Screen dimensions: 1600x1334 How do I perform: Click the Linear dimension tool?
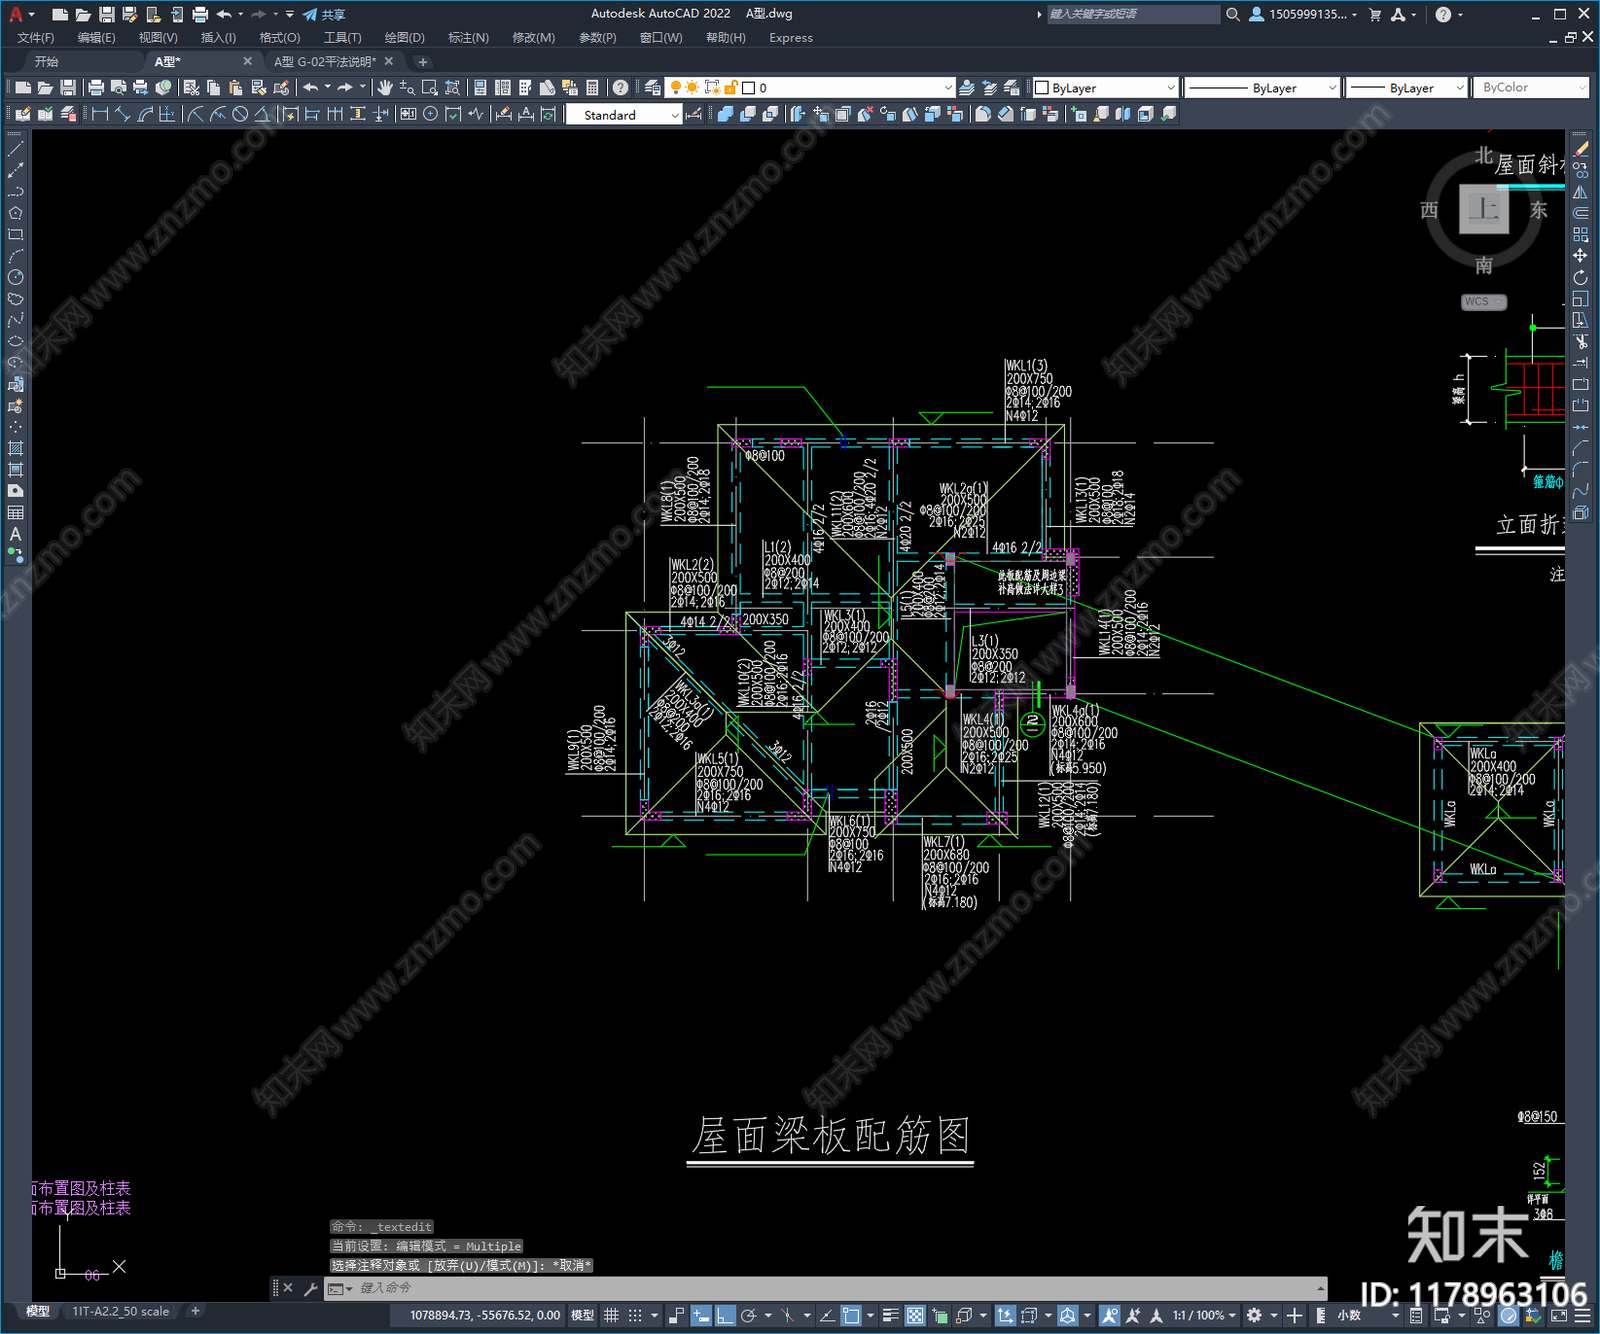(100, 114)
